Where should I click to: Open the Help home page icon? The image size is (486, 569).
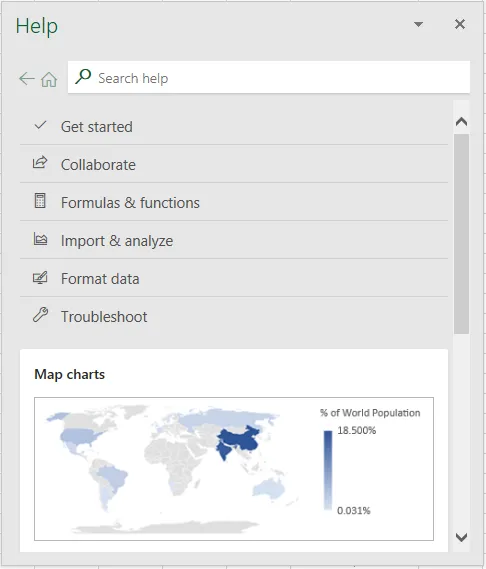pos(49,79)
